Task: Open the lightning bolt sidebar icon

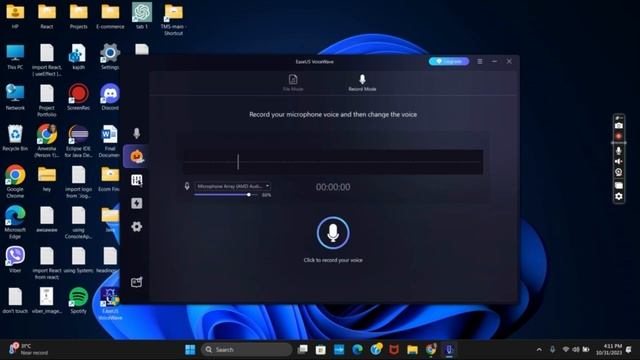Action: point(136,203)
